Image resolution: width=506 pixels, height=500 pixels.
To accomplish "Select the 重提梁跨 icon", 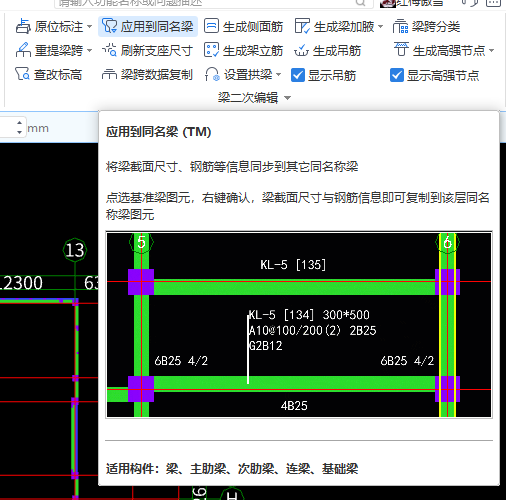I will 23,50.
